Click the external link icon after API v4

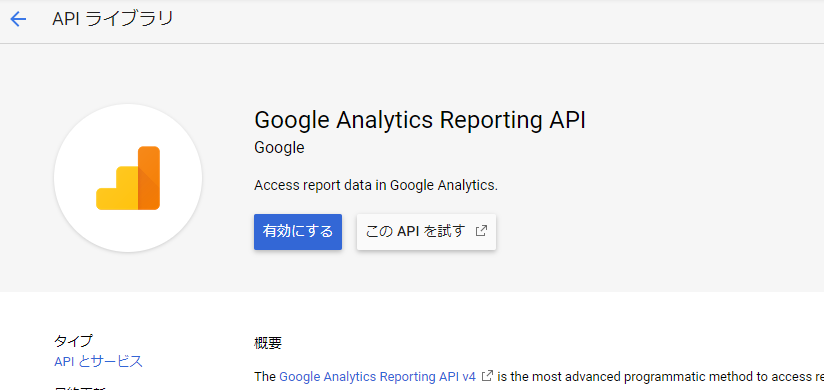tap(487, 376)
